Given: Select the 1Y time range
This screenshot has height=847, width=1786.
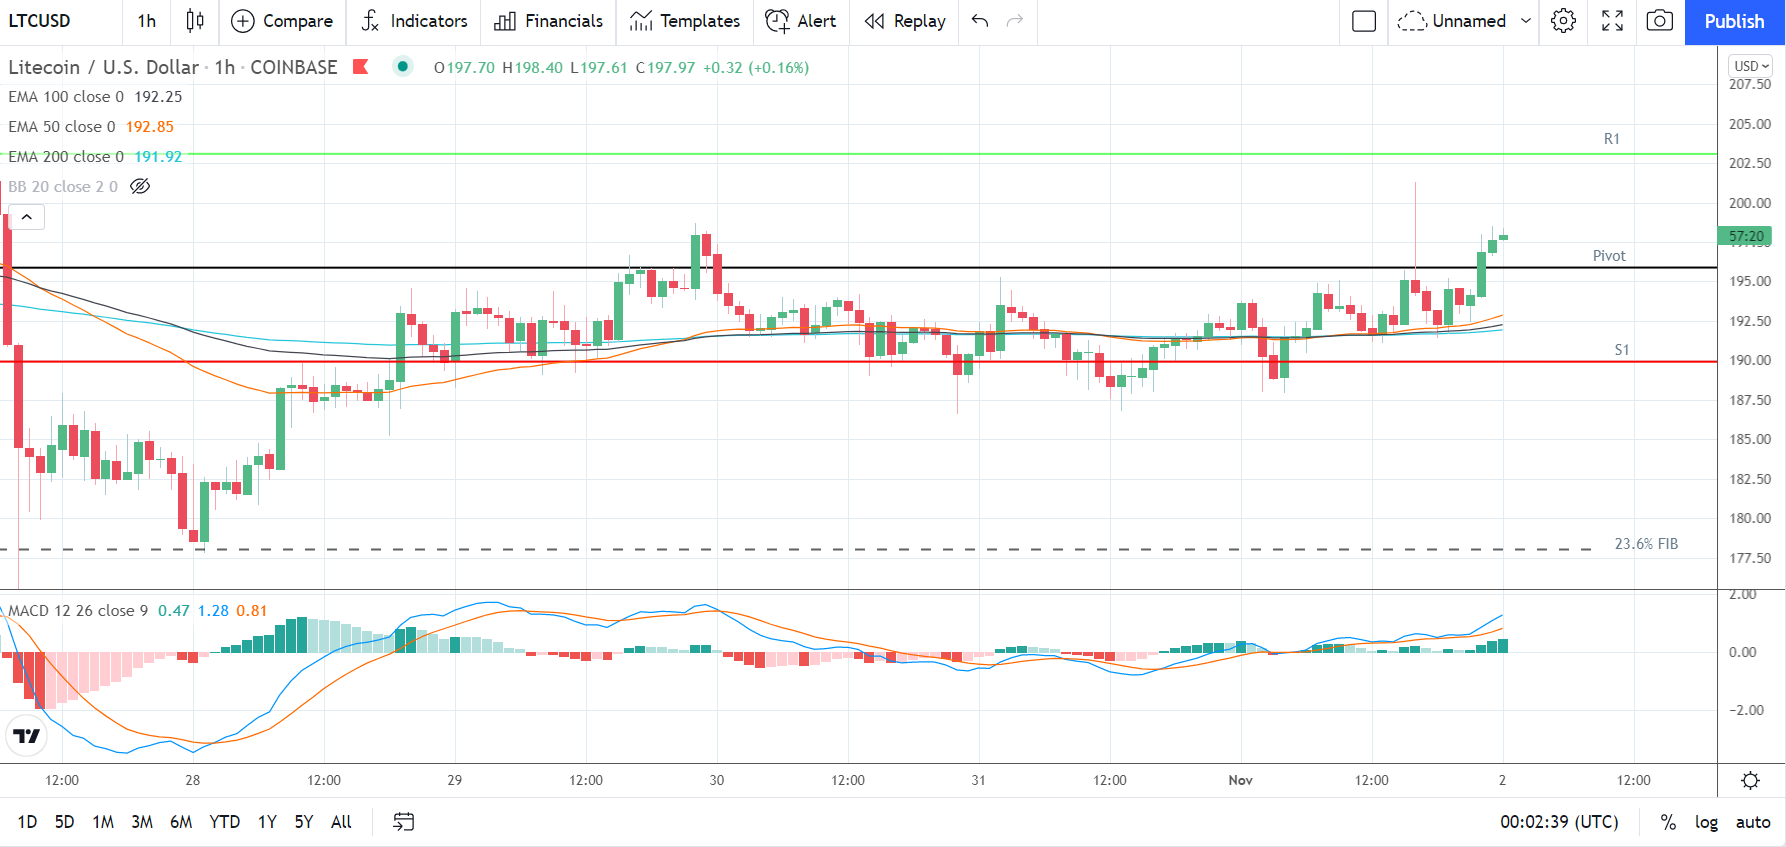Looking at the screenshot, I should pos(267,822).
